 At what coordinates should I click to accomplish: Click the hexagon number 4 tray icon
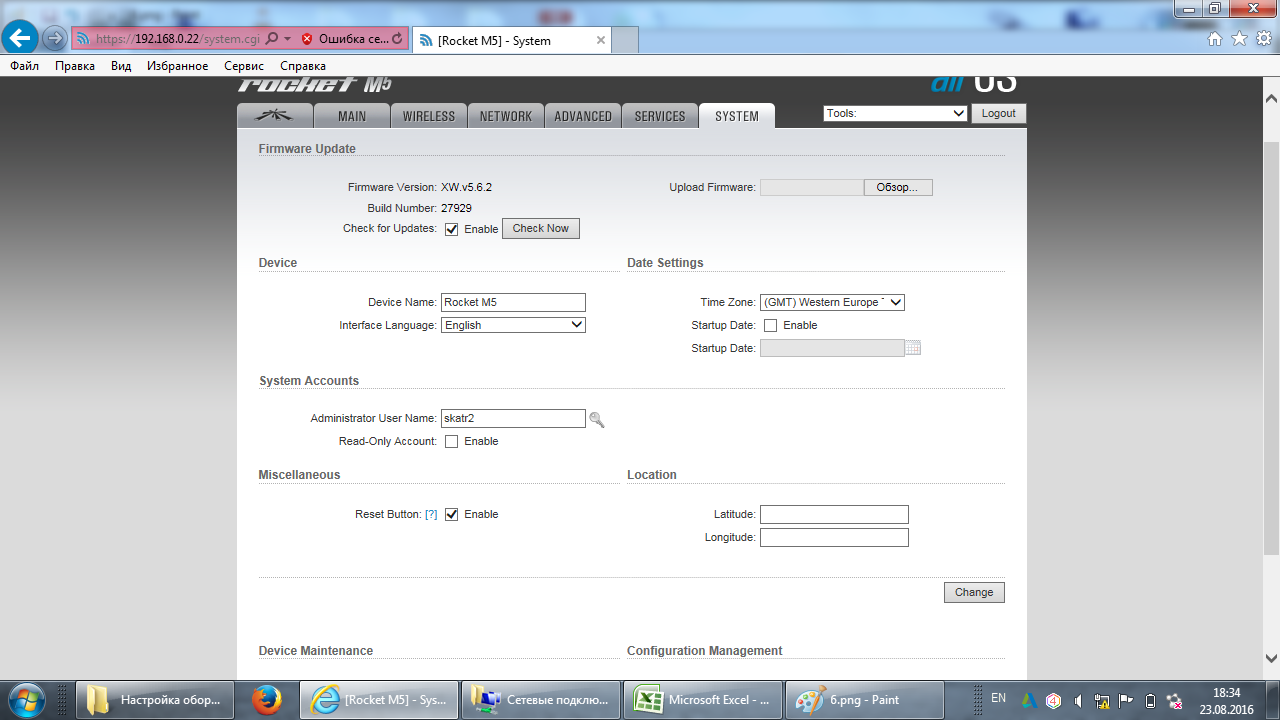(1053, 700)
